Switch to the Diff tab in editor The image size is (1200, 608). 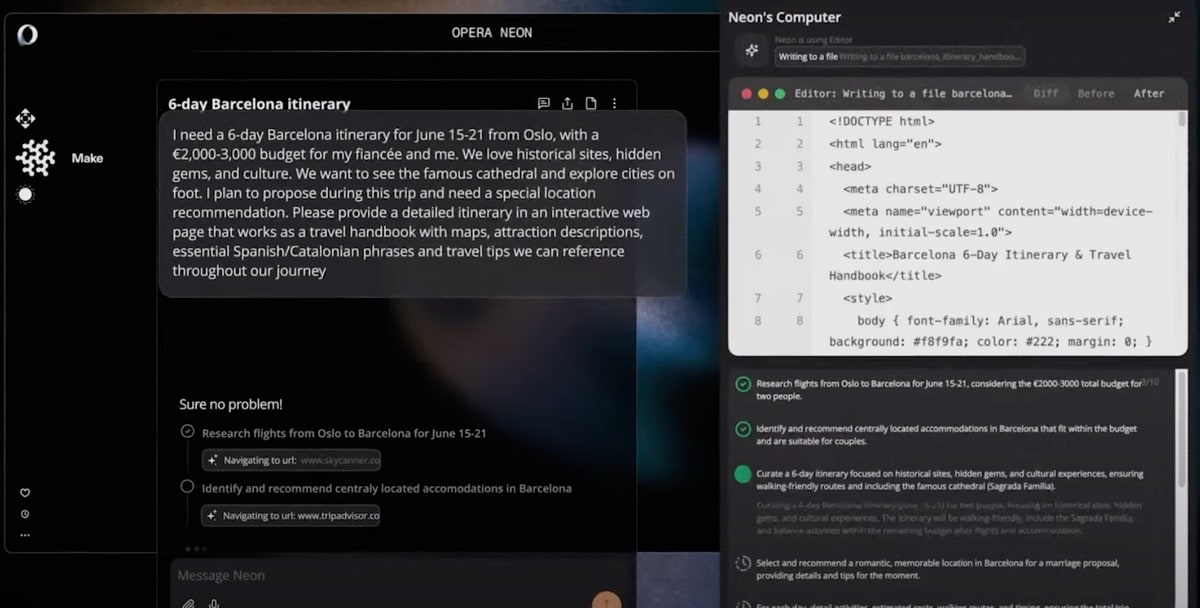(1045, 93)
